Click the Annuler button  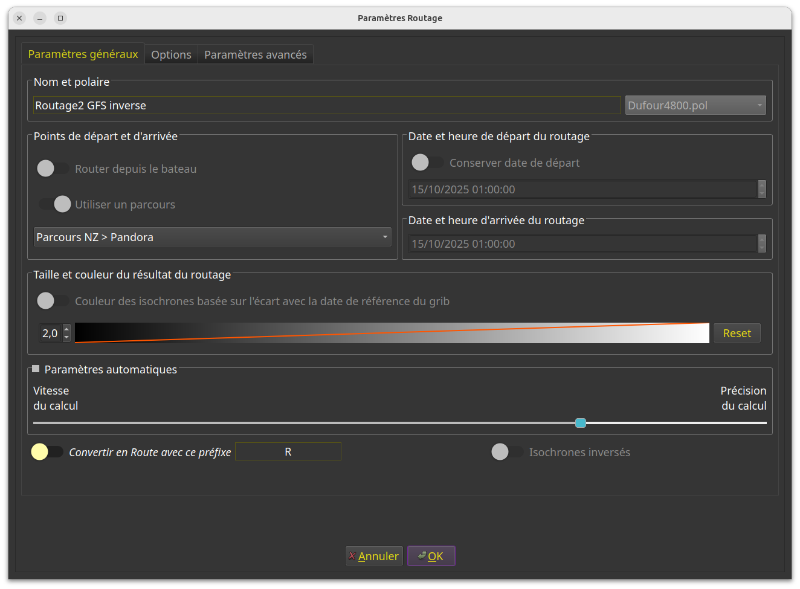click(x=374, y=556)
